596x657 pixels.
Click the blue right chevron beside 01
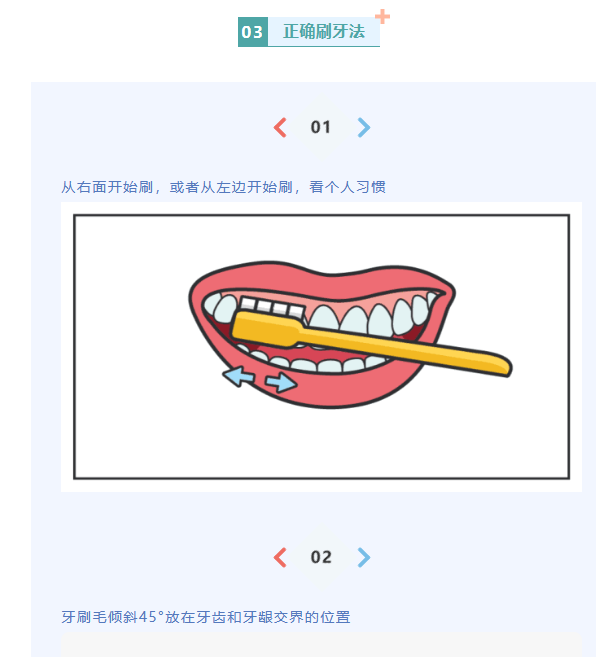[364, 127]
